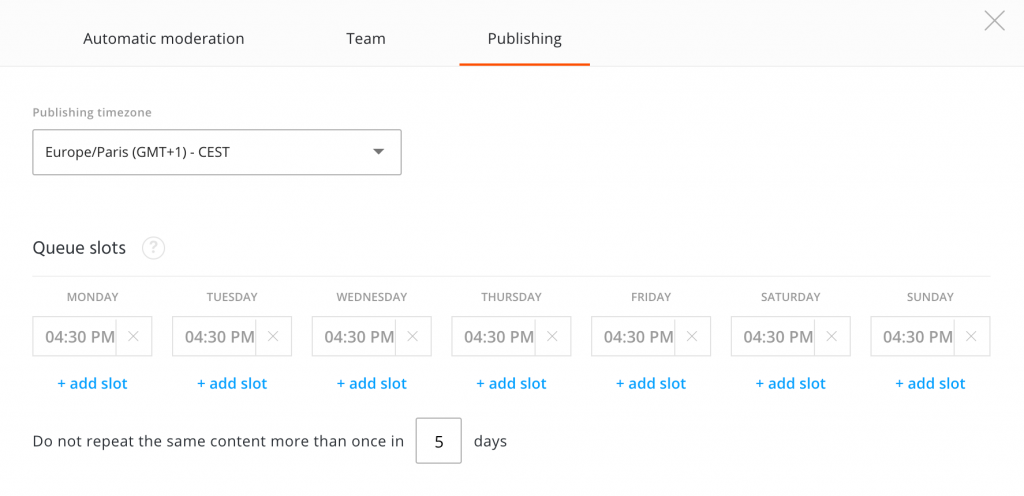Click the repeat days number field

pyautogui.click(x=438, y=441)
